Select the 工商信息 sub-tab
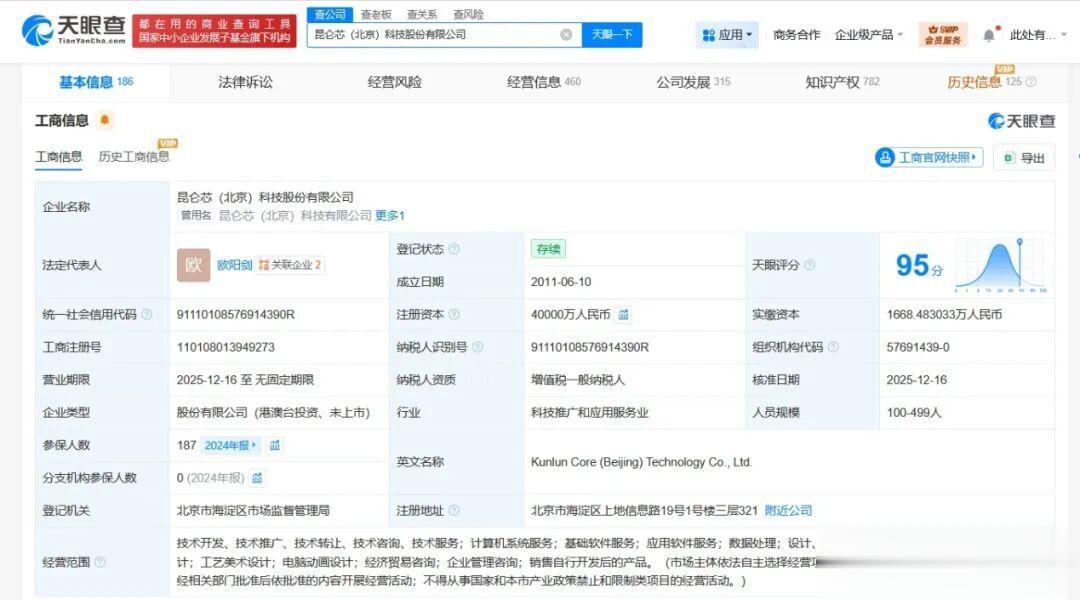Viewport: 1080px width, 600px height. coord(59,157)
